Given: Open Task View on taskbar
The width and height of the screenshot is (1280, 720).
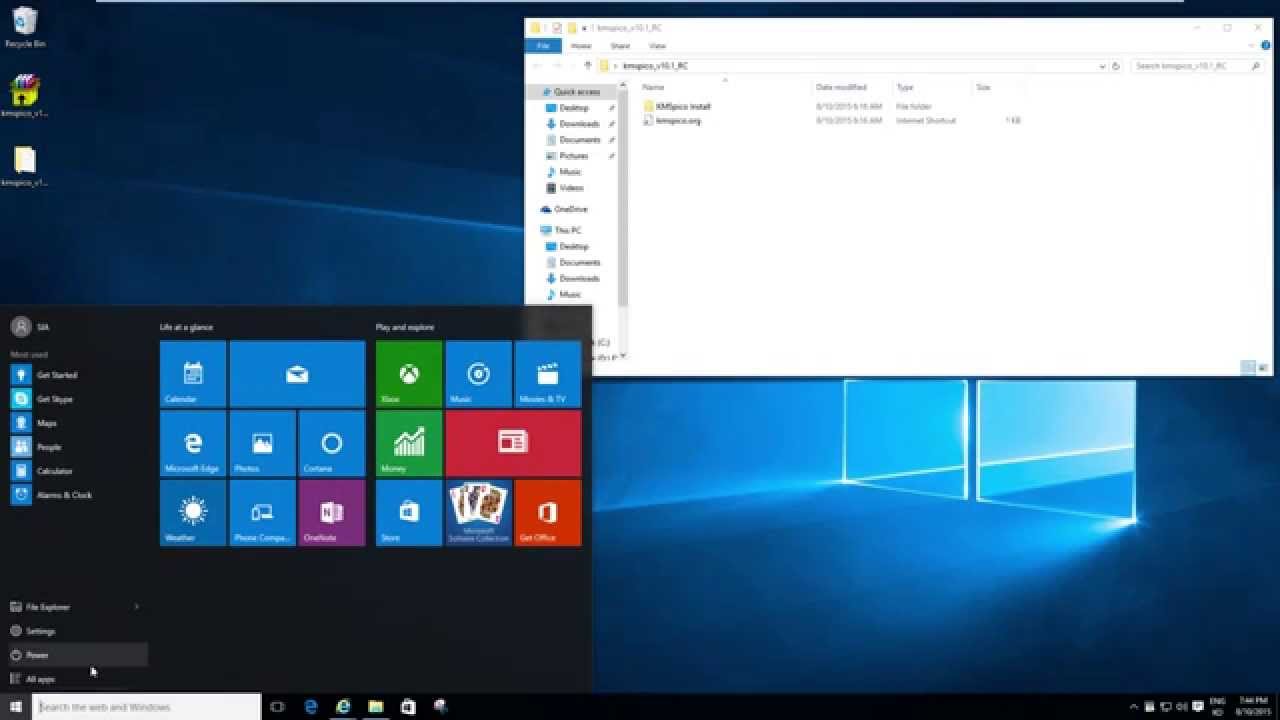Looking at the screenshot, I should coord(278,707).
